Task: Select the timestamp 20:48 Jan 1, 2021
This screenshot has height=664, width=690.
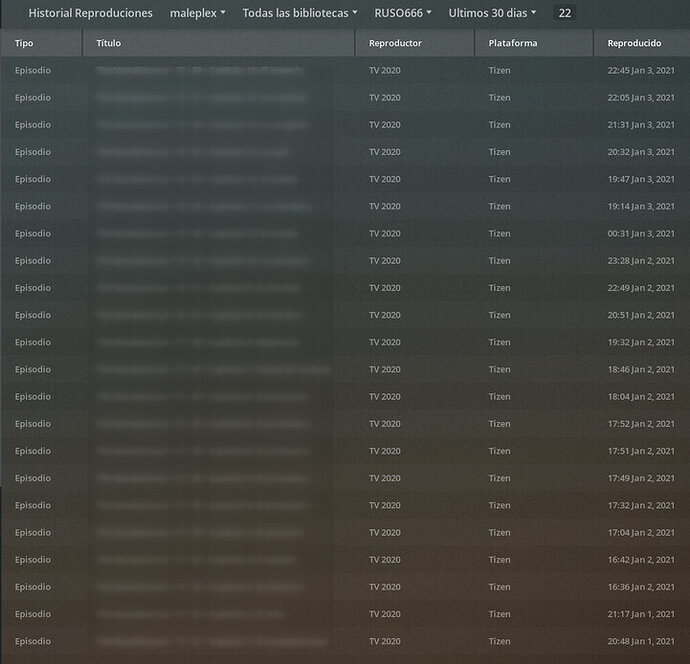Action: [x=641, y=642]
